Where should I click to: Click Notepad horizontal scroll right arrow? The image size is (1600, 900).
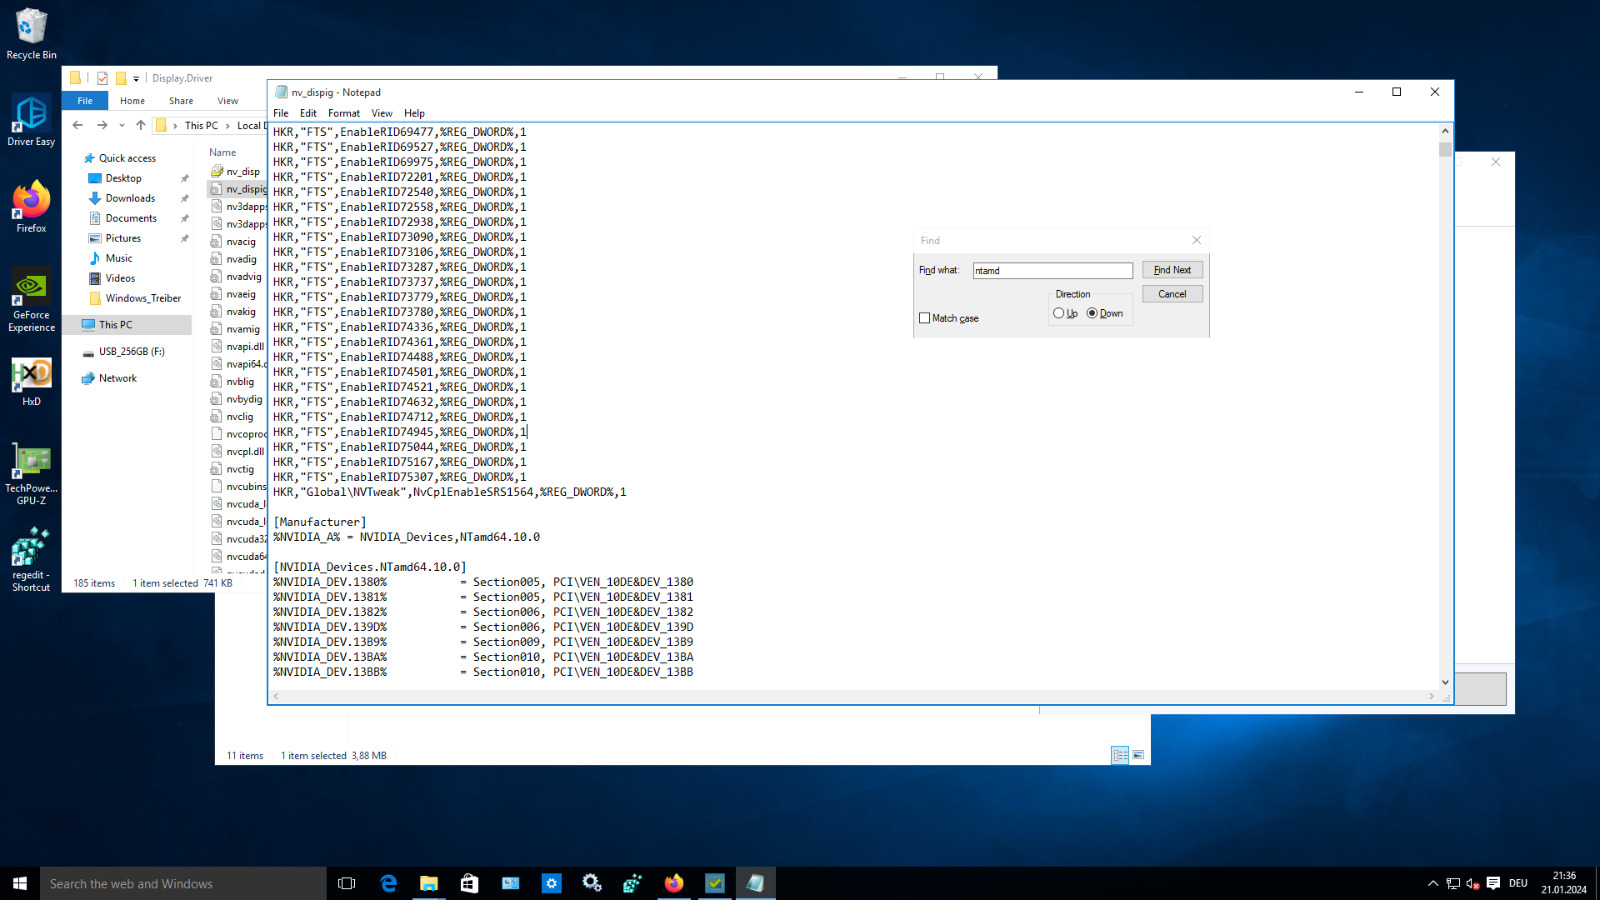tap(1431, 696)
